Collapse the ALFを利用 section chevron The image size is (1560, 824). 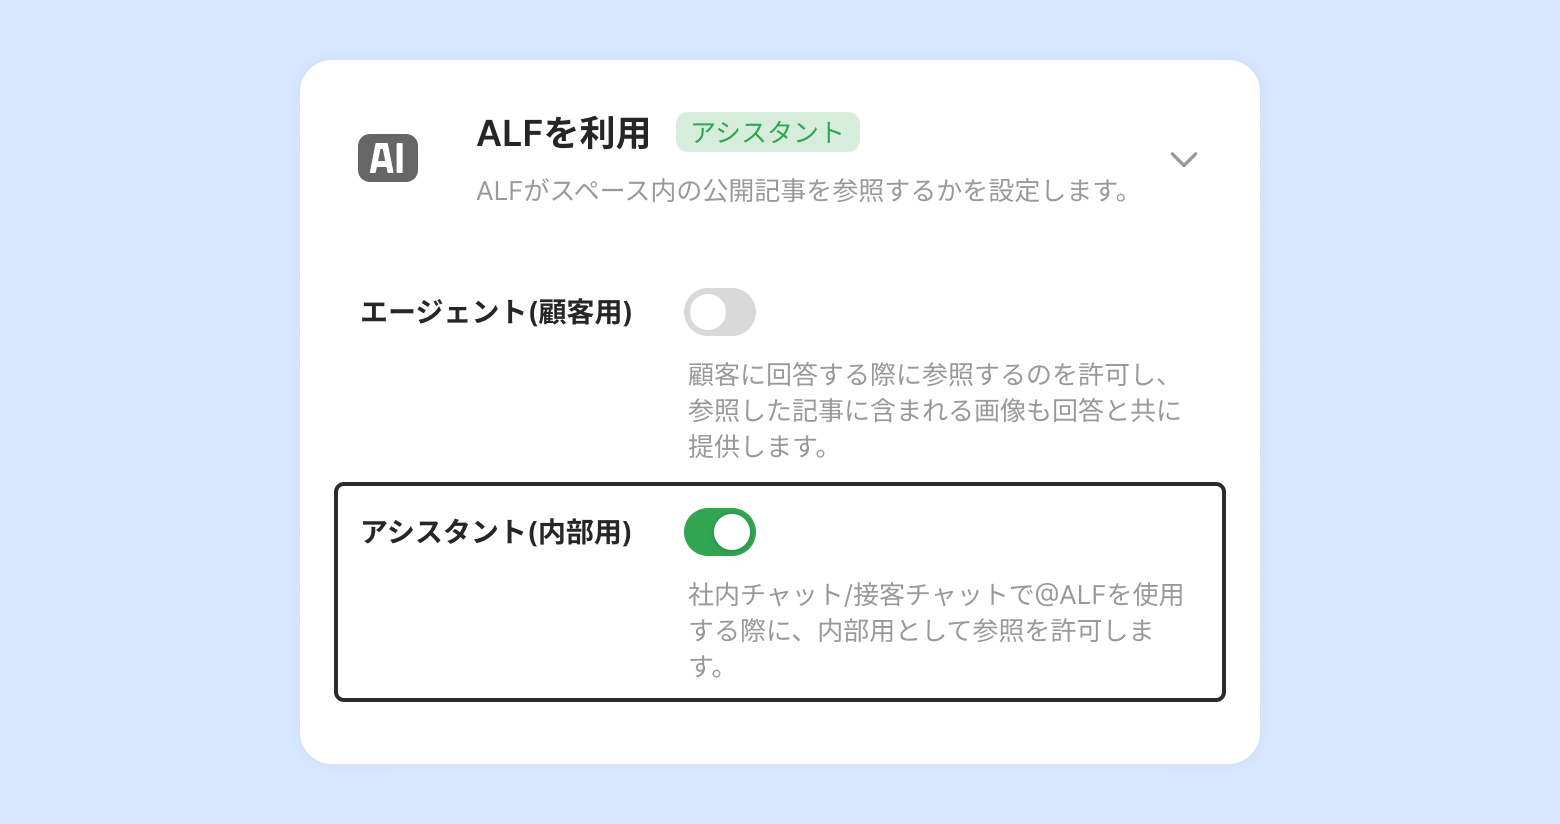1184,160
